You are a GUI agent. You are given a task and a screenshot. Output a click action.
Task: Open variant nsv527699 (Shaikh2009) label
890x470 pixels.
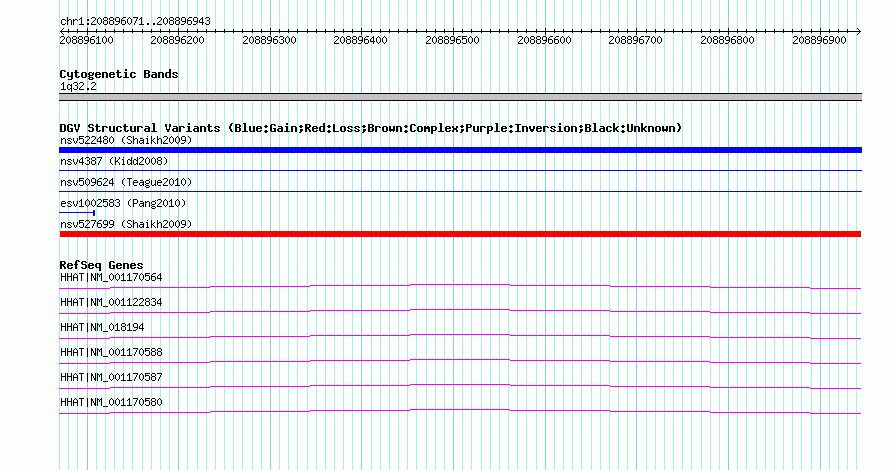click(x=126, y=224)
